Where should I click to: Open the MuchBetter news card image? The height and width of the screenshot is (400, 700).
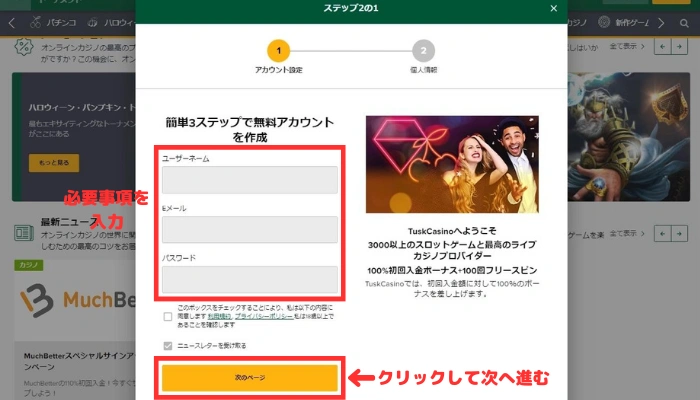[x=75, y=300]
